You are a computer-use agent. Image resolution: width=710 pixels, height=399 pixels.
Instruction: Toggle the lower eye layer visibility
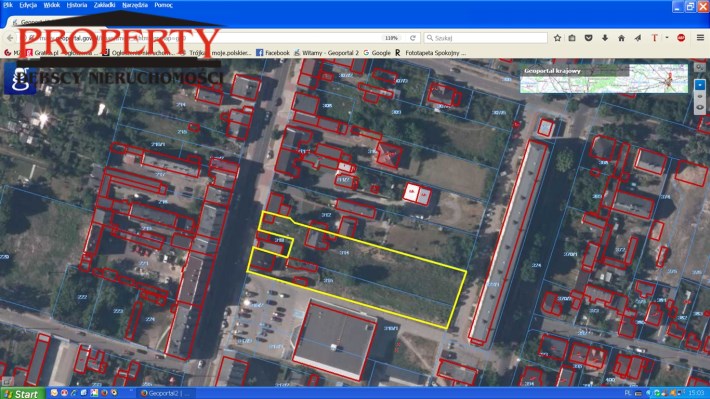tap(700, 108)
